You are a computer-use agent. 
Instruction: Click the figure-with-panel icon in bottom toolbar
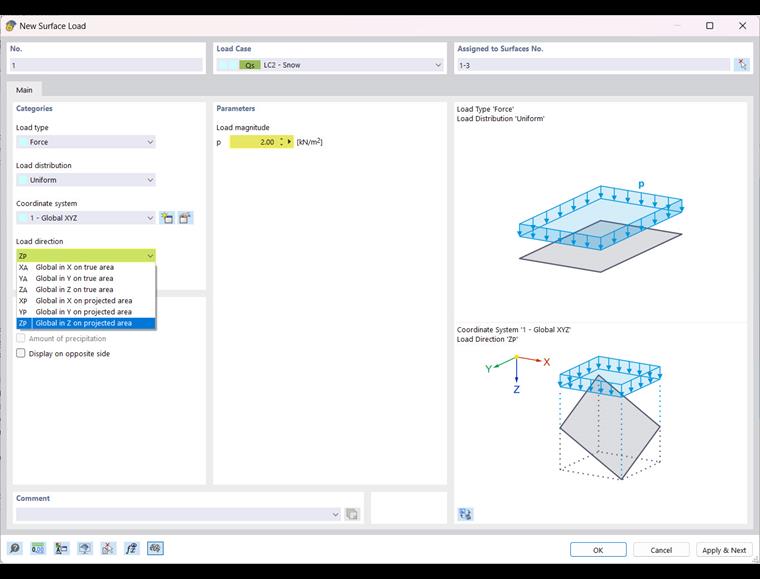coord(62,548)
